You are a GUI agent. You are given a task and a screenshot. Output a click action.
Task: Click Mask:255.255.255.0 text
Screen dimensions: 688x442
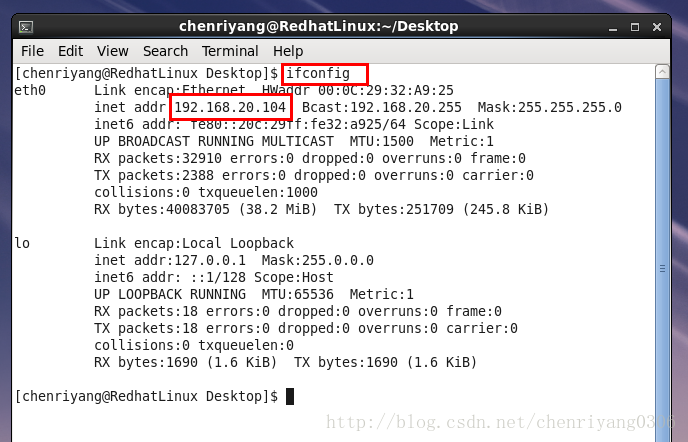click(x=549, y=107)
